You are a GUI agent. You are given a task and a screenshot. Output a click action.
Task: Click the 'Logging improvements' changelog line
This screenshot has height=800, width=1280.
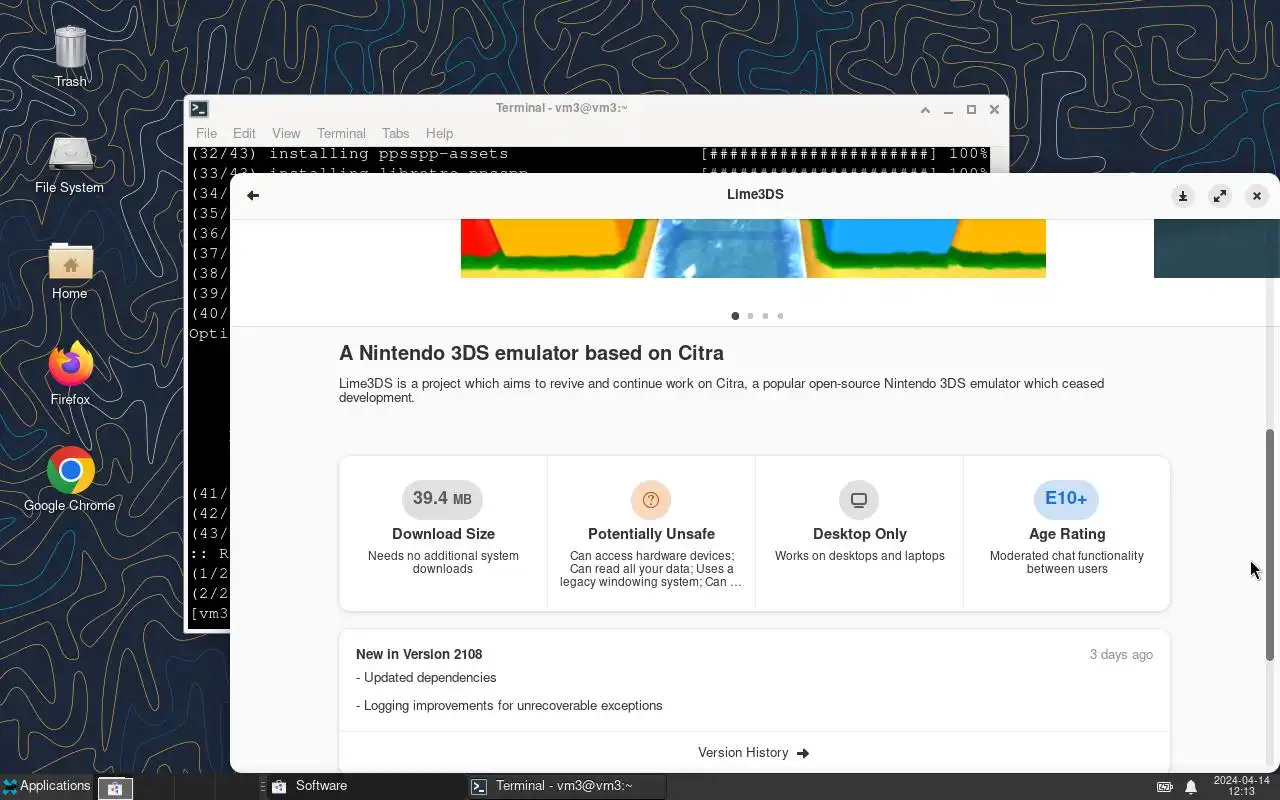point(509,705)
